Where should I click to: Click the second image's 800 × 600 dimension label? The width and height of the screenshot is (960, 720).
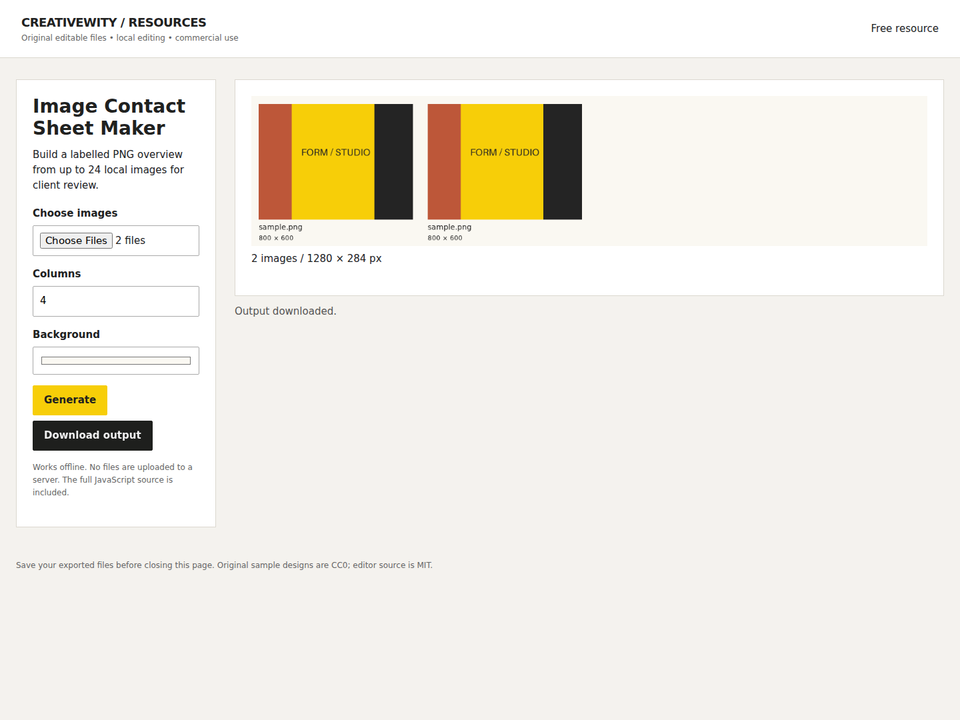tap(445, 238)
